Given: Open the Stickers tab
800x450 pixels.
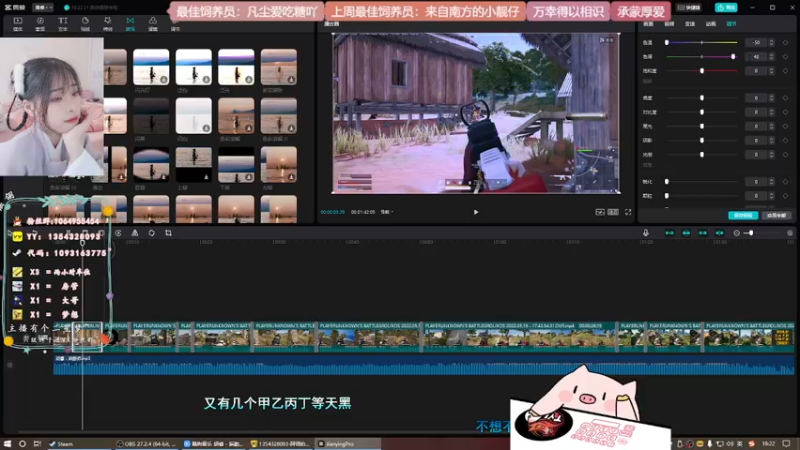Looking at the screenshot, I should [x=85, y=23].
